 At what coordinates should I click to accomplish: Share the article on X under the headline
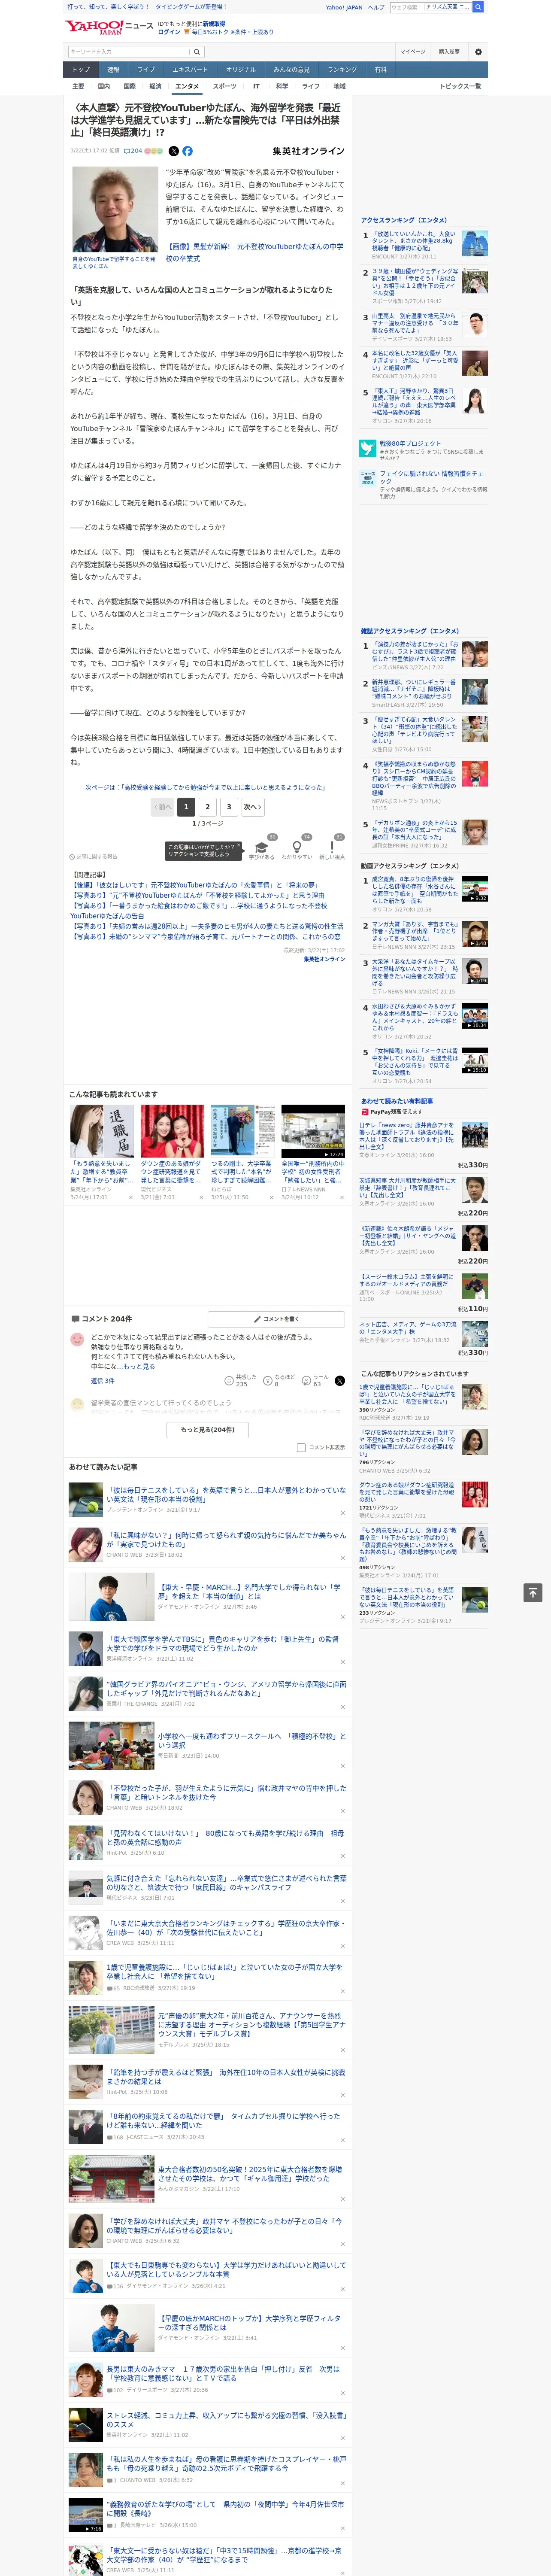(x=173, y=151)
